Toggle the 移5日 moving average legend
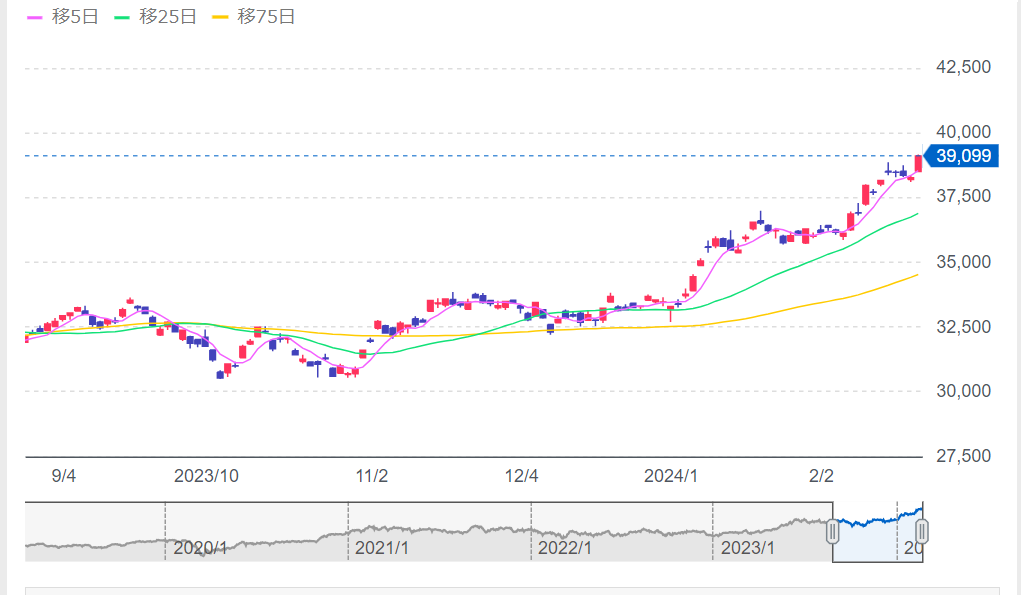This screenshot has height=595, width=1021. pyautogui.click(x=72, y=17)
